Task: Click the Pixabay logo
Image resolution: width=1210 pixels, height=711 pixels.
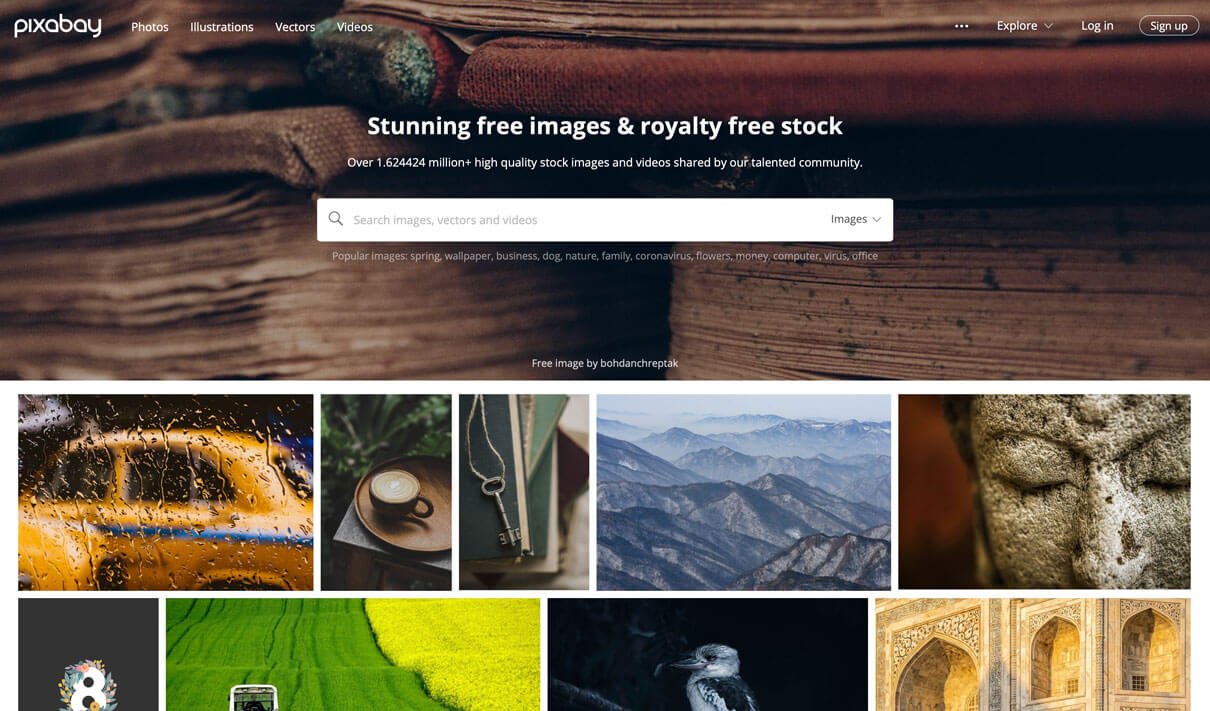Action: pyautogui.click(x=57, y=25)
